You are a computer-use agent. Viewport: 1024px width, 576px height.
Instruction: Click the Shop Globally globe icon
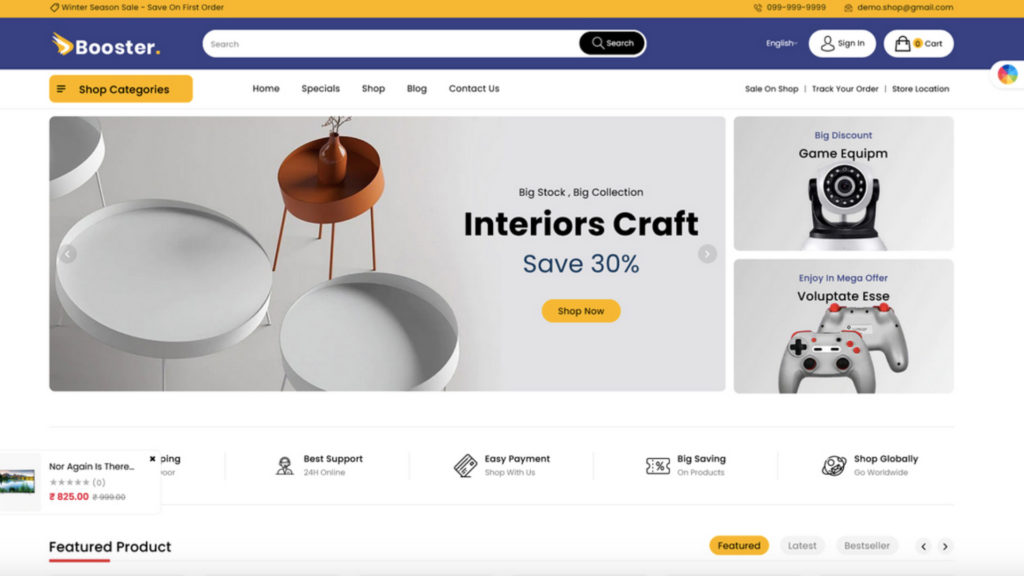[x=834, y=466]
